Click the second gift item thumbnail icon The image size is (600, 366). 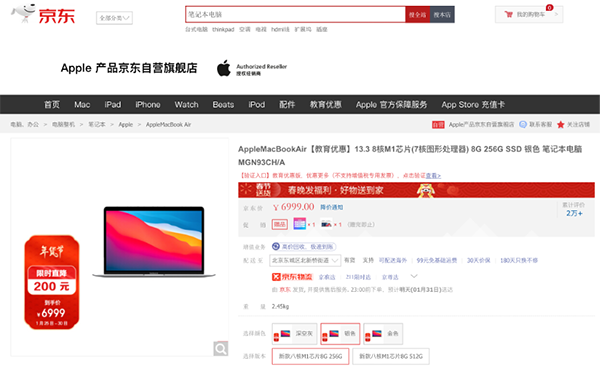pyautogui.click(x=326, y=224)
